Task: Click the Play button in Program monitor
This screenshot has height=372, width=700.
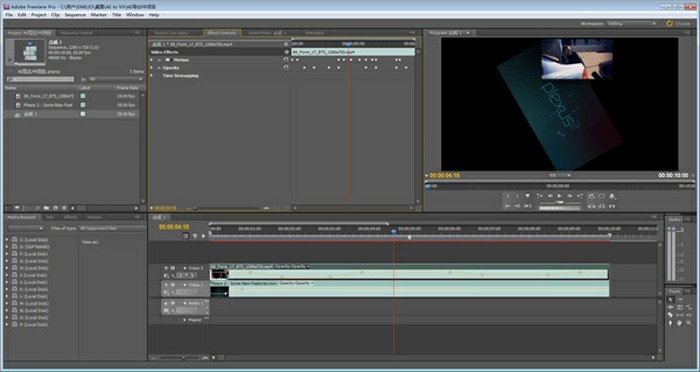Action: pyautogui.click(x=559, y=196)
